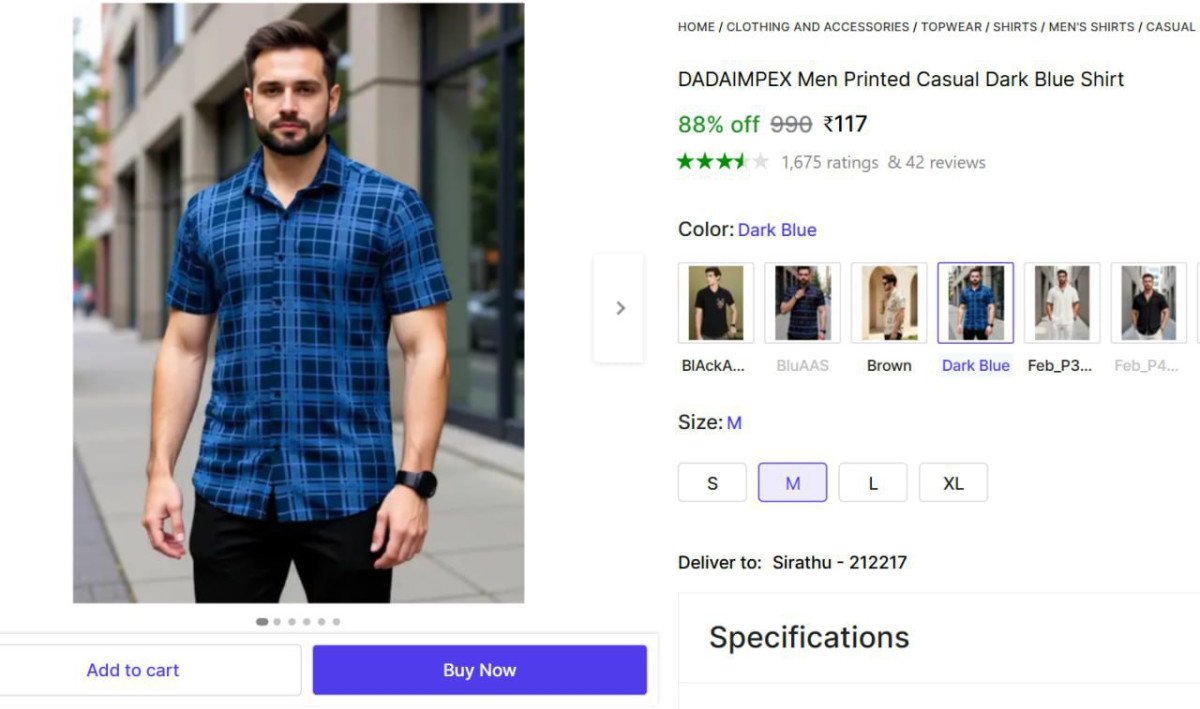Screen dimensions: 1200x709
Task: Choose size XL option
Action: [953, 483]
